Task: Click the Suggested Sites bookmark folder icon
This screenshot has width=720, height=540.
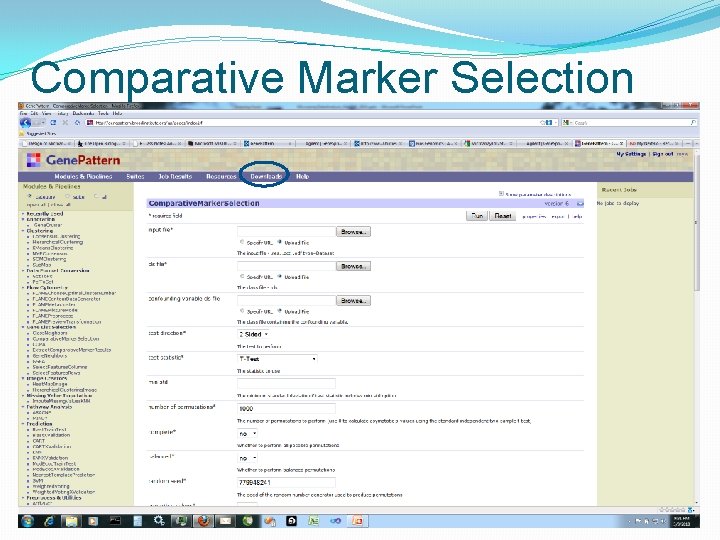Action: click(22, 134)
